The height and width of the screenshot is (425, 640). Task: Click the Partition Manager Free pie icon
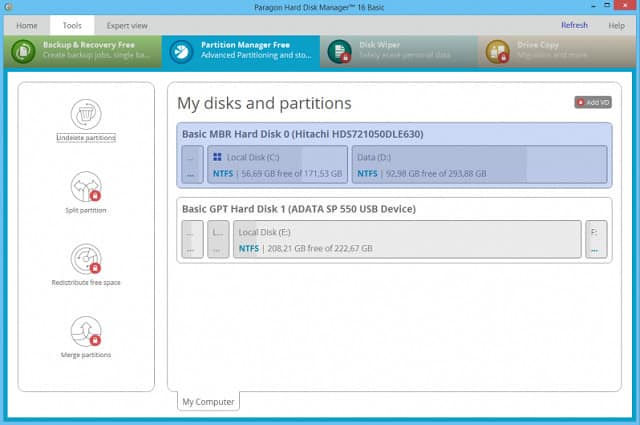(x=181, y=51)
